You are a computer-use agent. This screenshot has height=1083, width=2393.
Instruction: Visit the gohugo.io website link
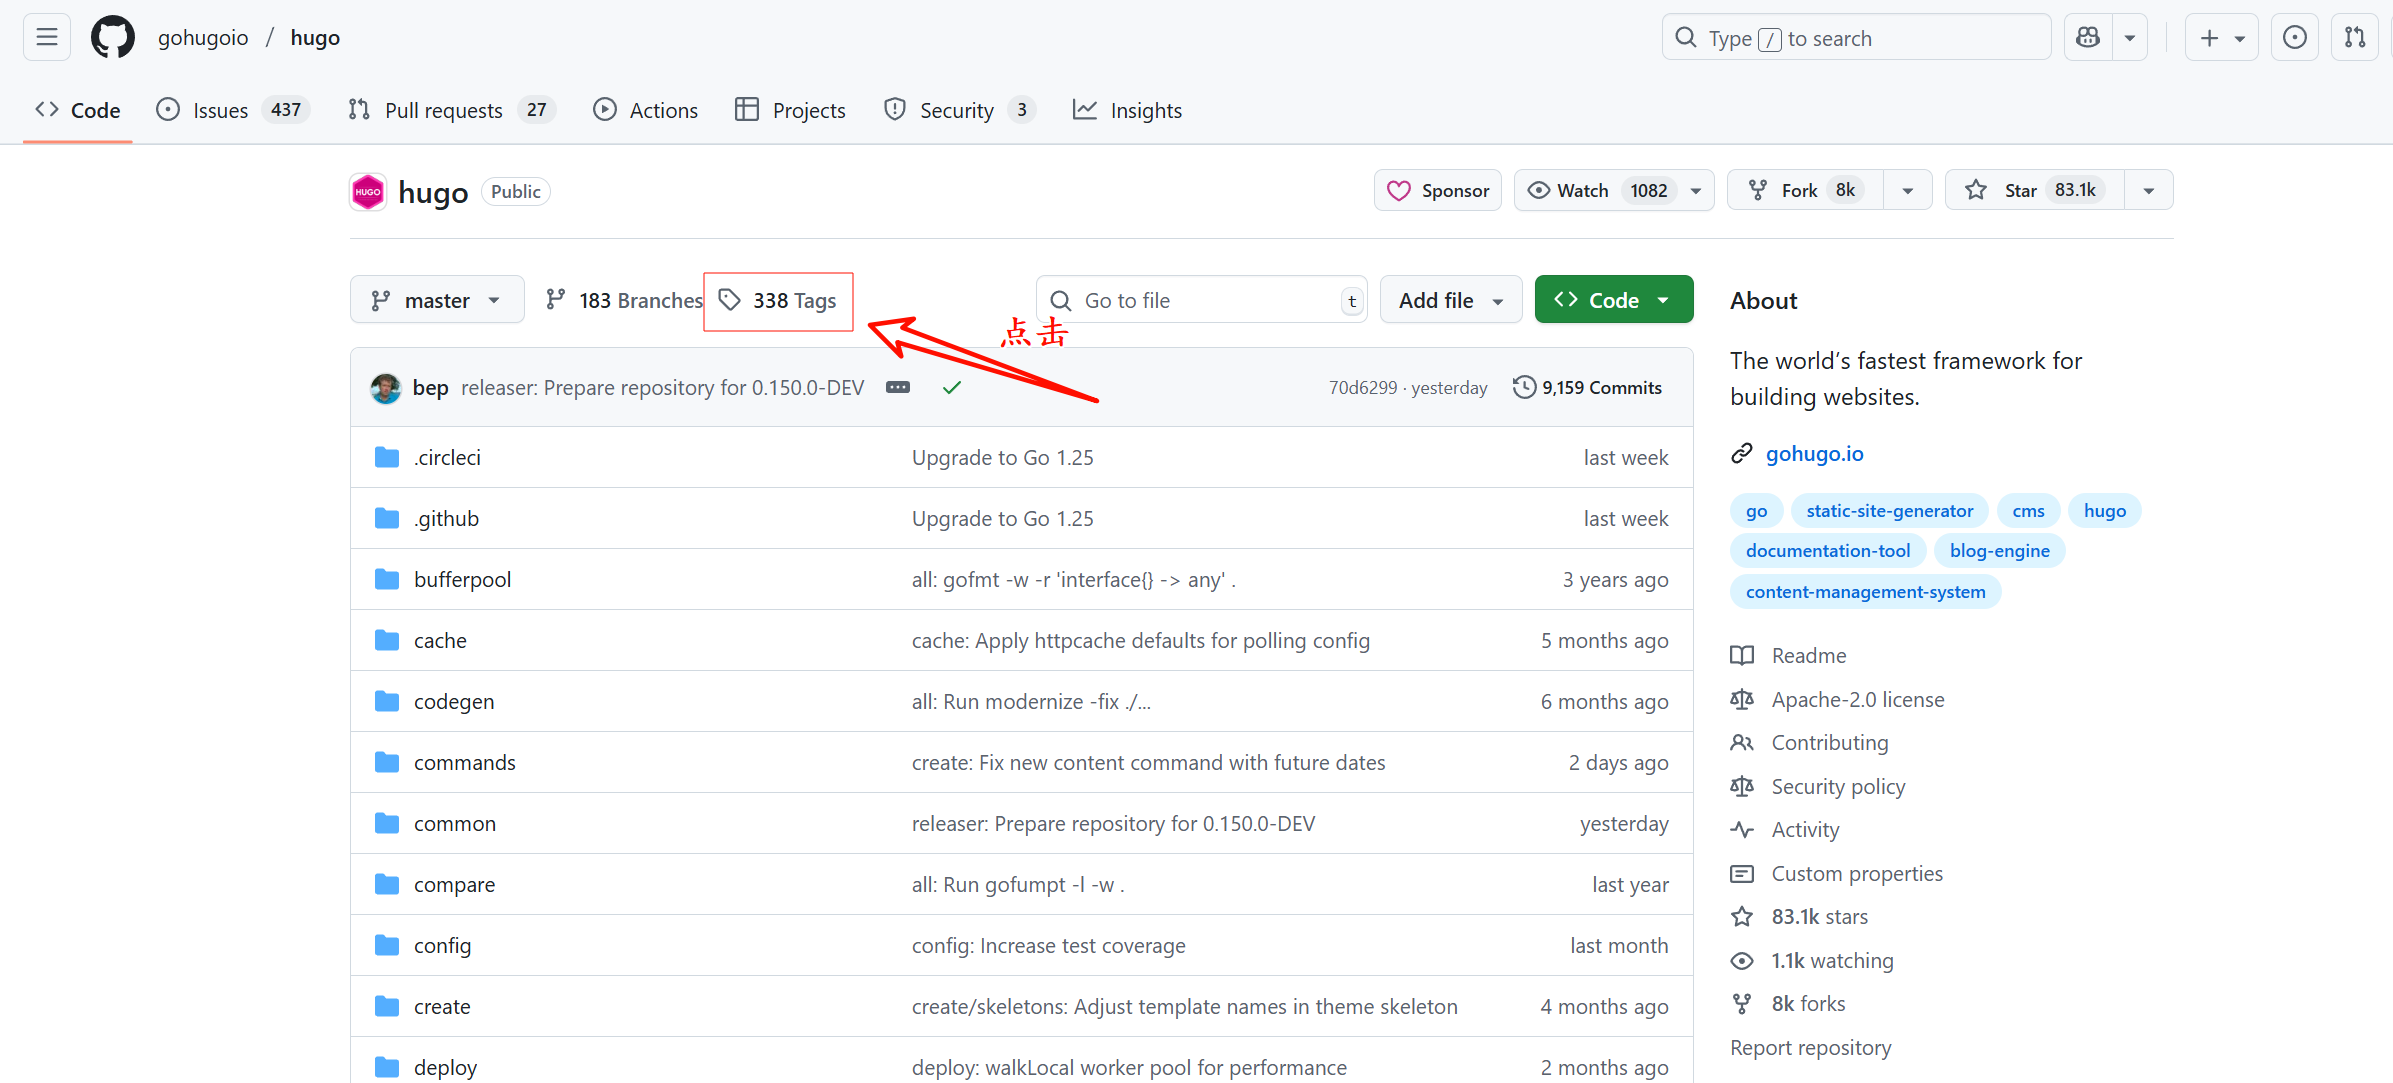[1815, 454]
